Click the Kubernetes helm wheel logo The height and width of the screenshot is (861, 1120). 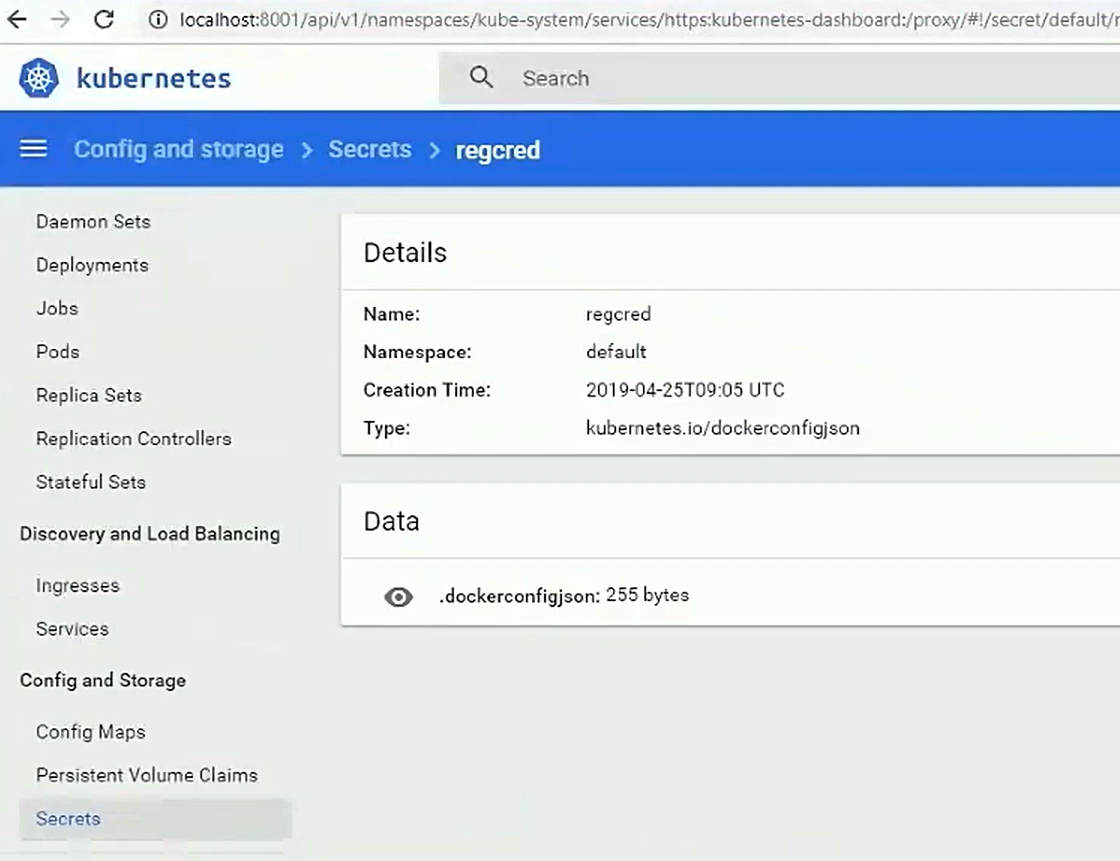click(x=39, y=78)
